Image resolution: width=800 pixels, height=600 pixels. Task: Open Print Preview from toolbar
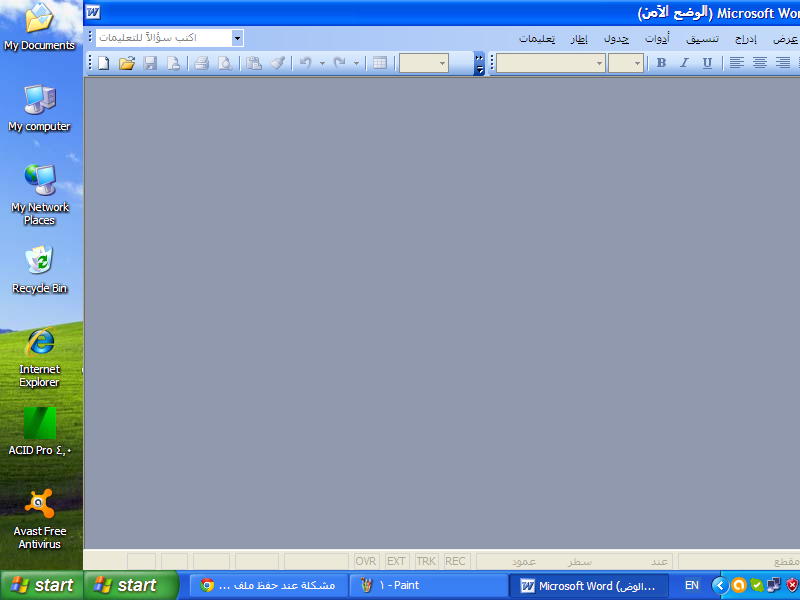pyautogui.click(x=225, y=63)
